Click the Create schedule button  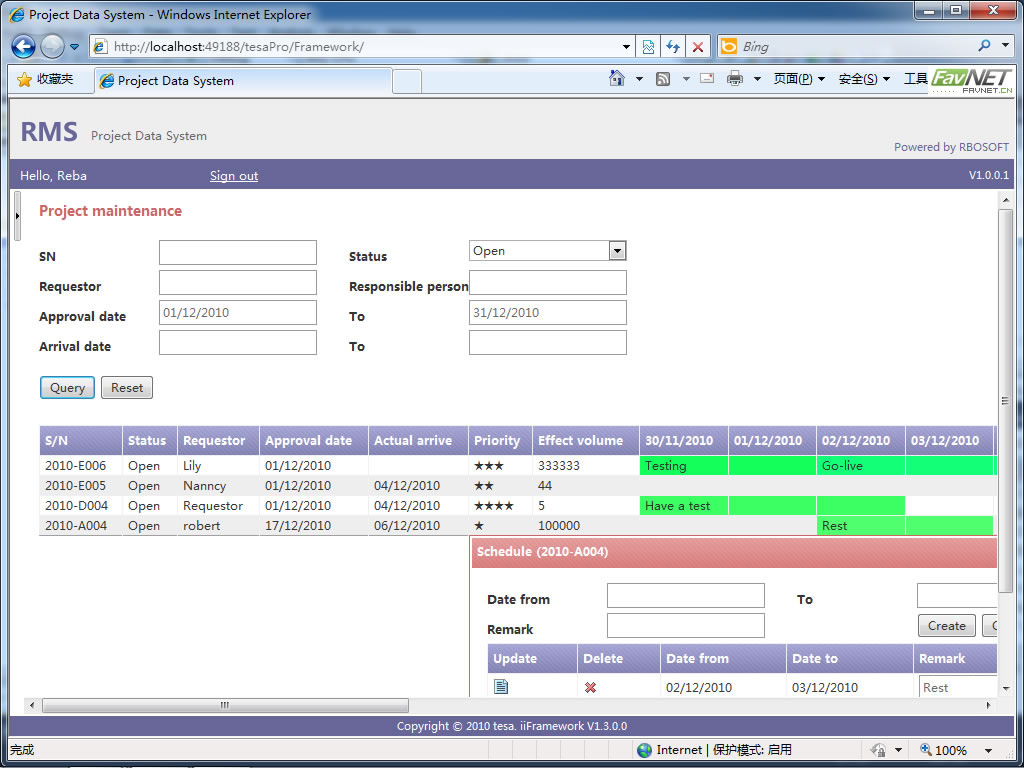[946, 626]
